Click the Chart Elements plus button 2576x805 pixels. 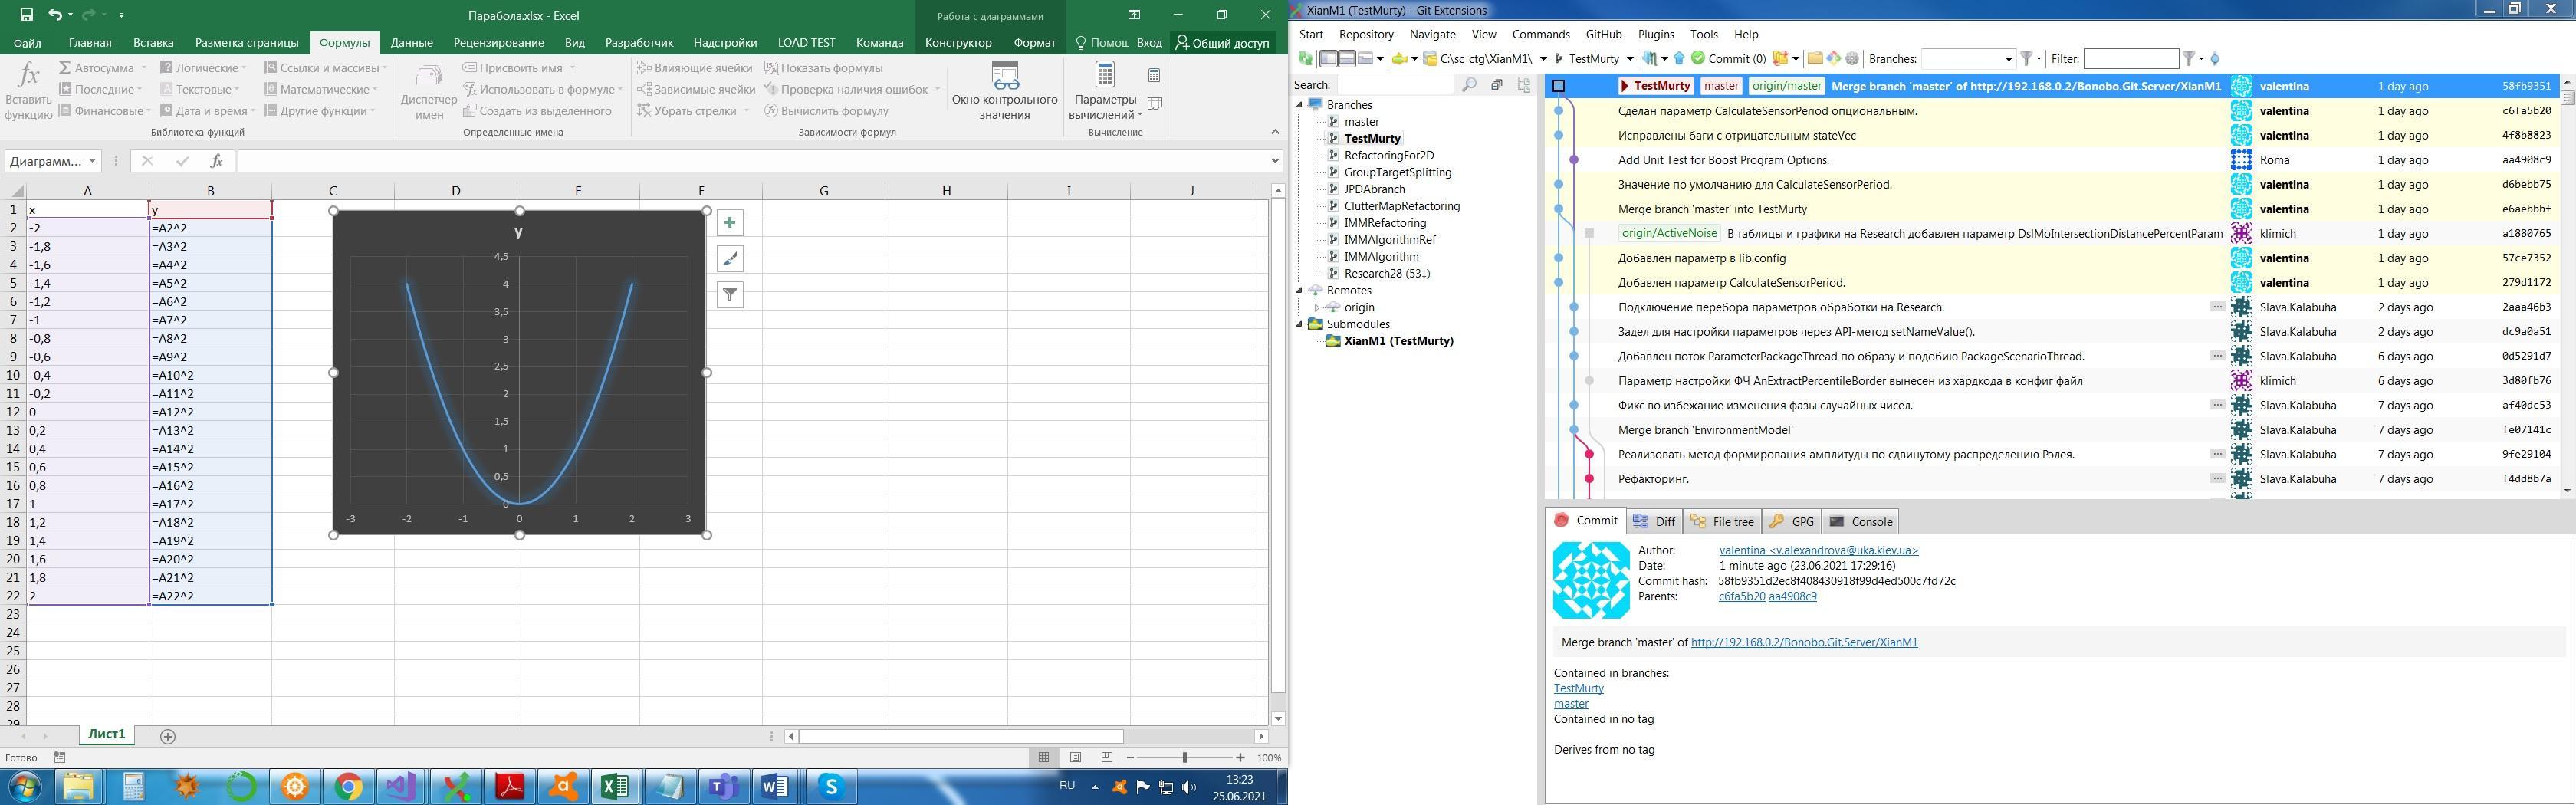(x=730, y=223)
